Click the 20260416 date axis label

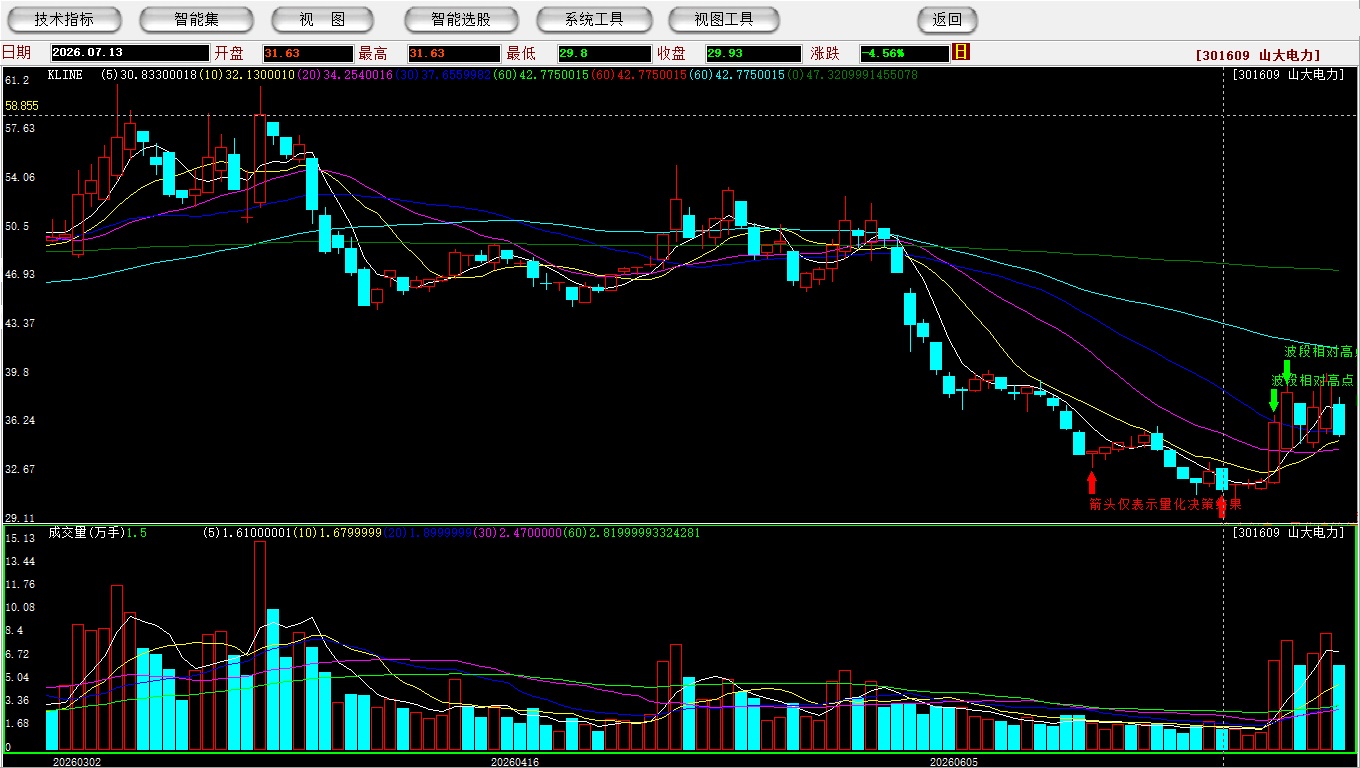click(515, 762)
